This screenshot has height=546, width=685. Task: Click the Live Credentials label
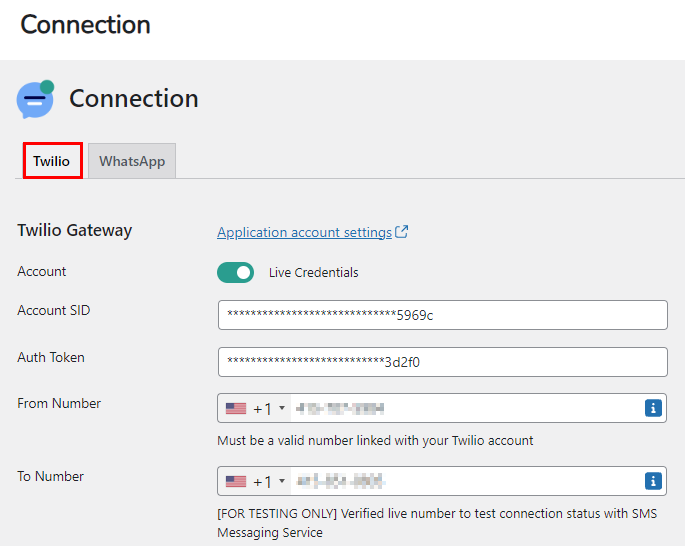314,273
